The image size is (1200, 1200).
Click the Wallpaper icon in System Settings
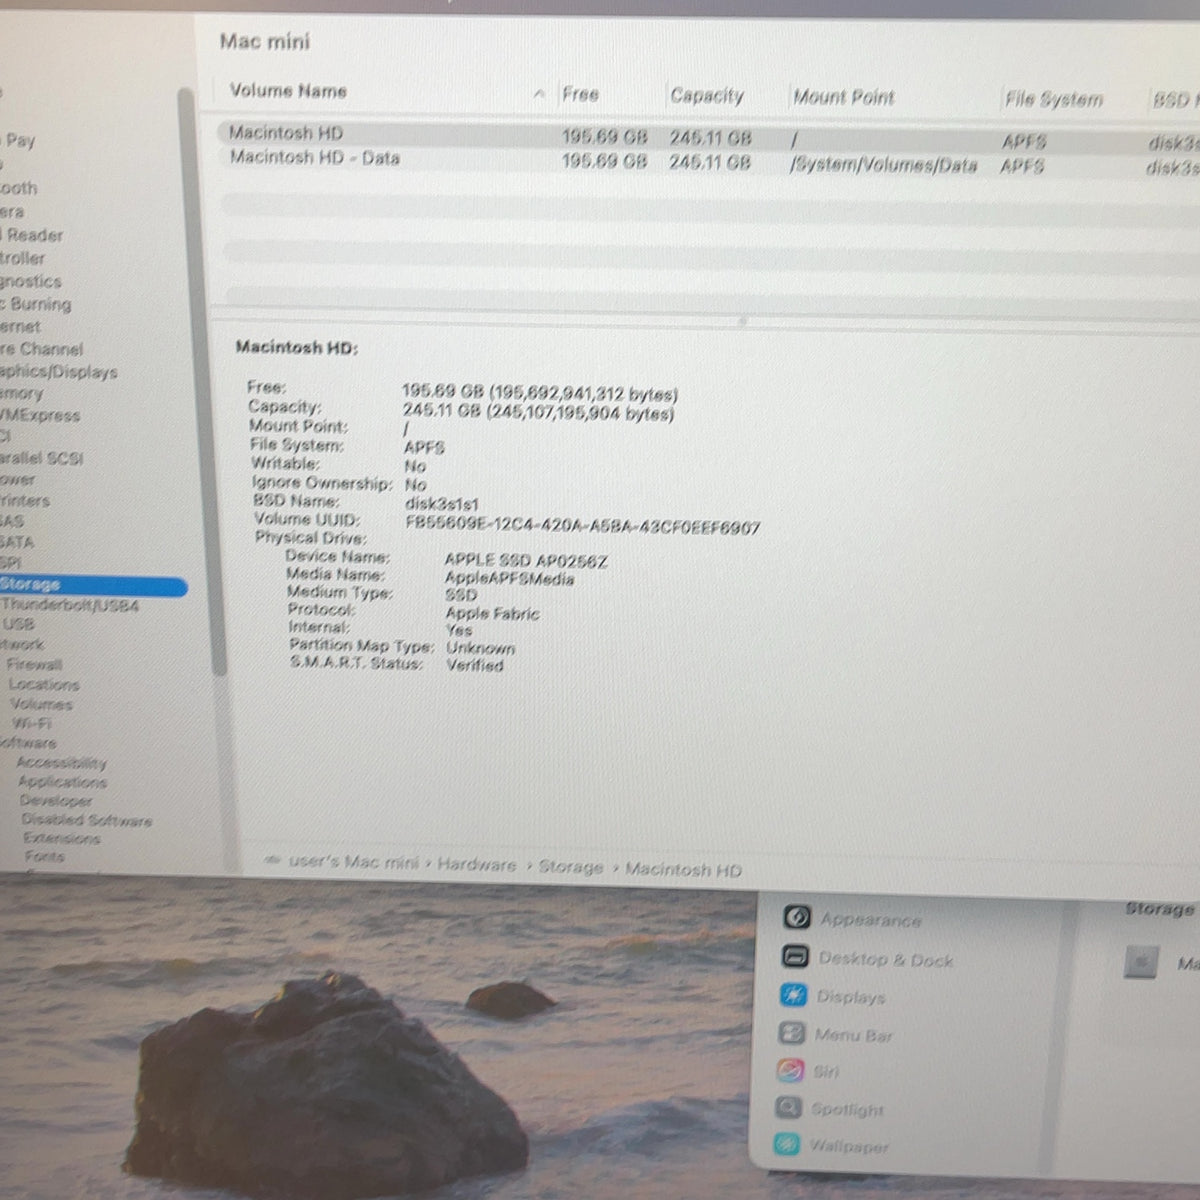tap(788, 1144)
